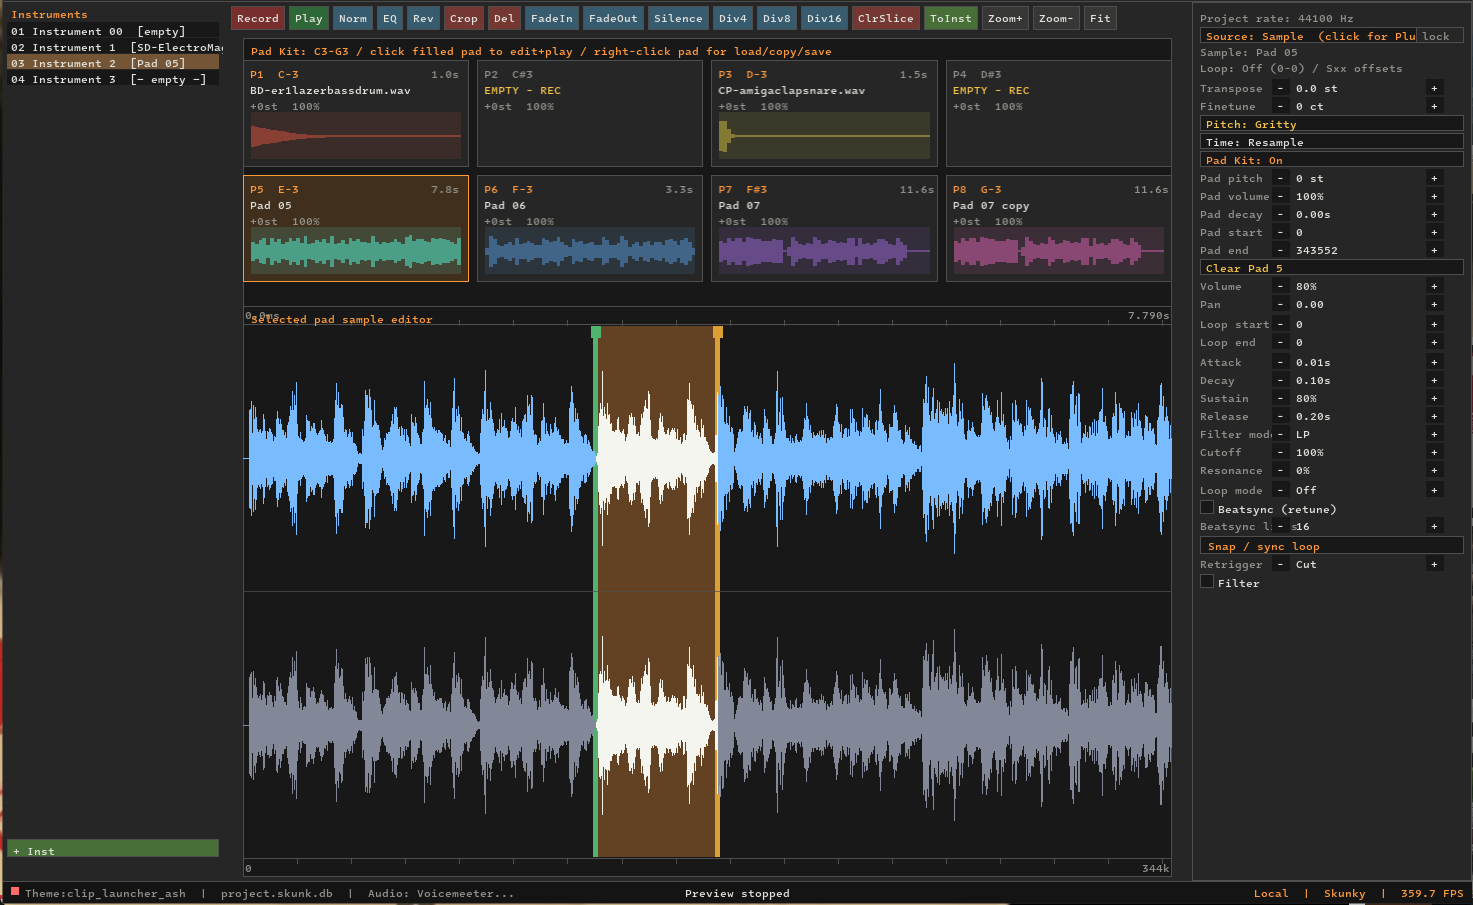Fit the waveform to view
The image size is (1473, 905).
click(x=1100, y=18)
